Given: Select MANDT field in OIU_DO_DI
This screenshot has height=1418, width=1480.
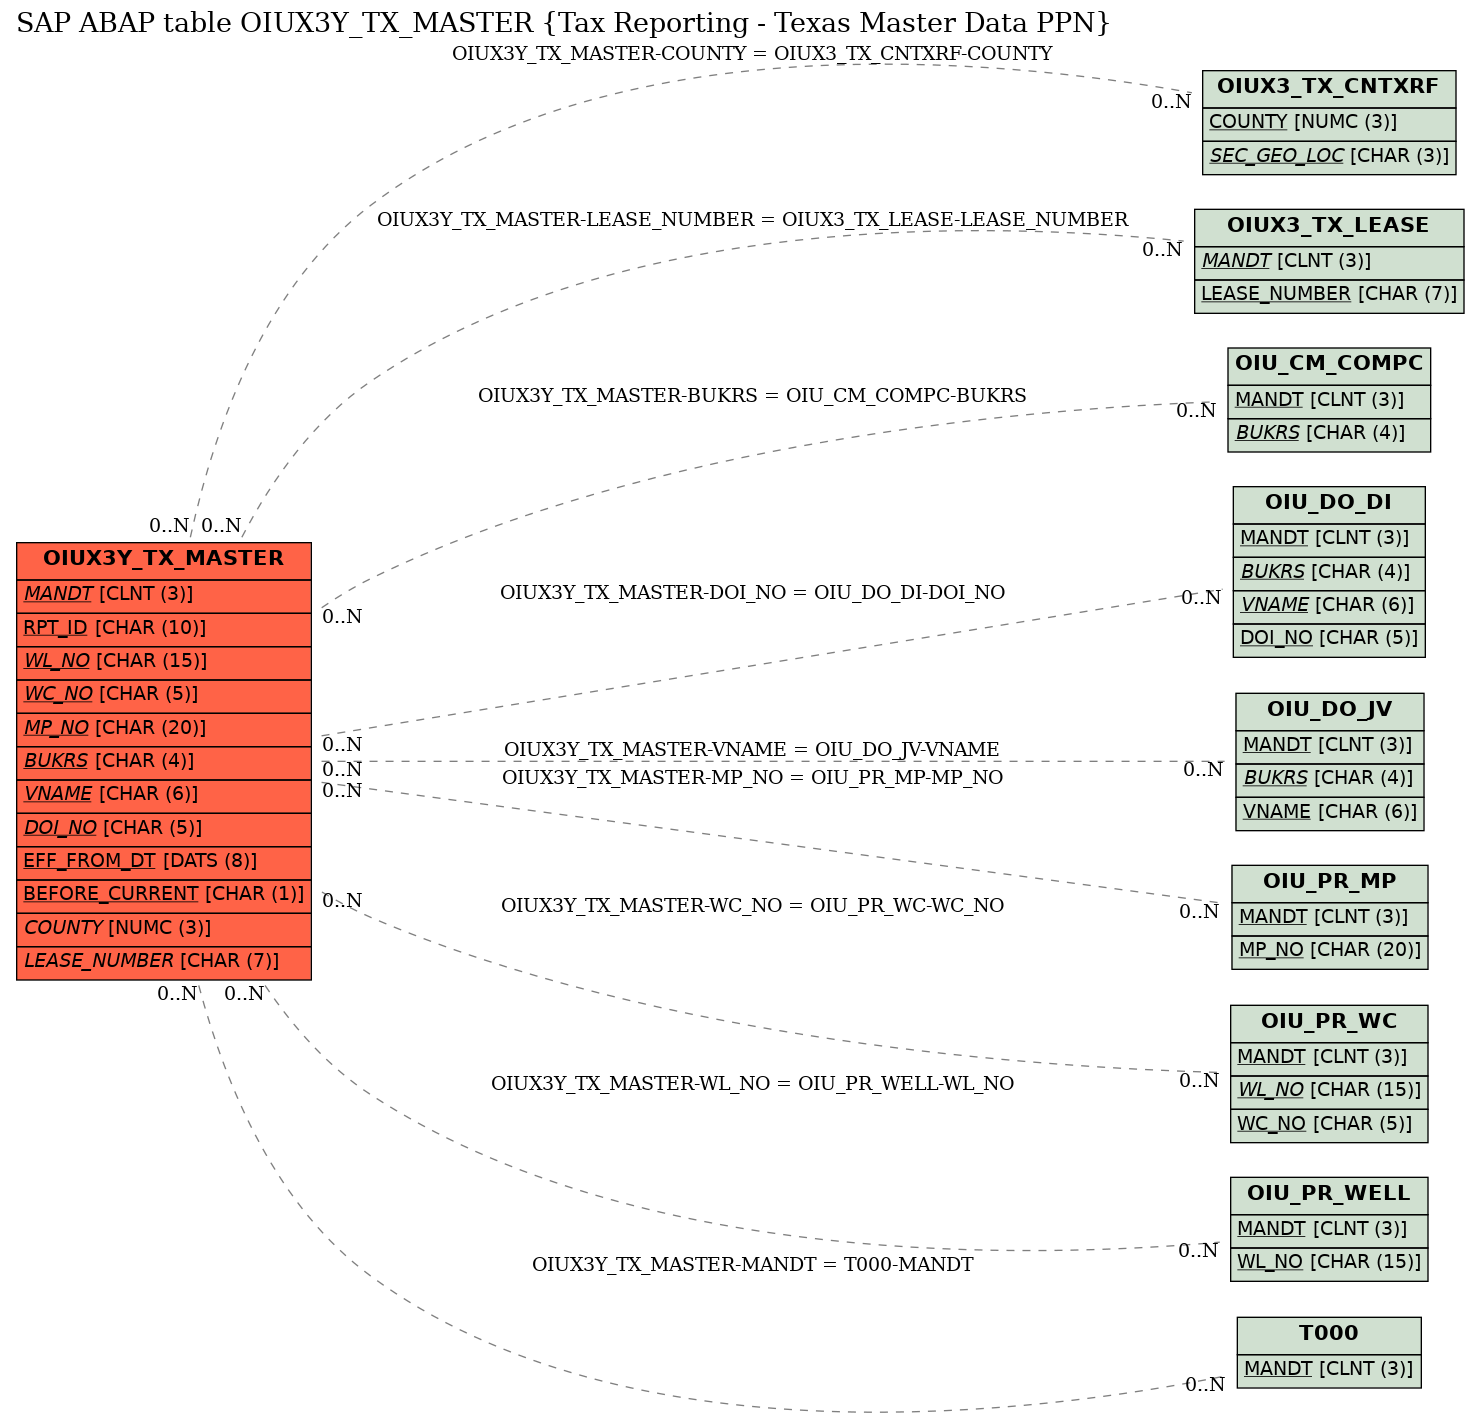Looking at the screenshot, I should point(1329,539).
